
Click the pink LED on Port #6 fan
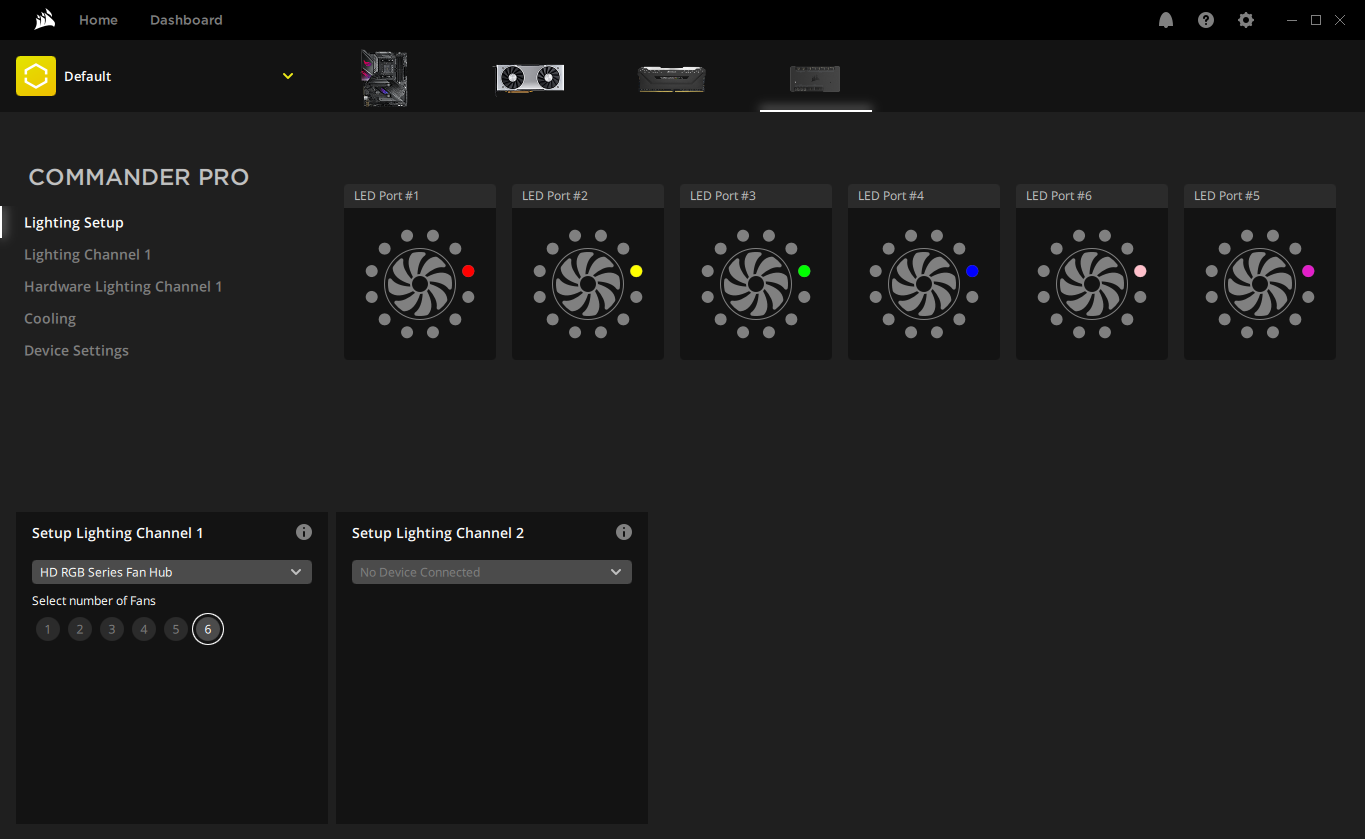[1140, 271]
